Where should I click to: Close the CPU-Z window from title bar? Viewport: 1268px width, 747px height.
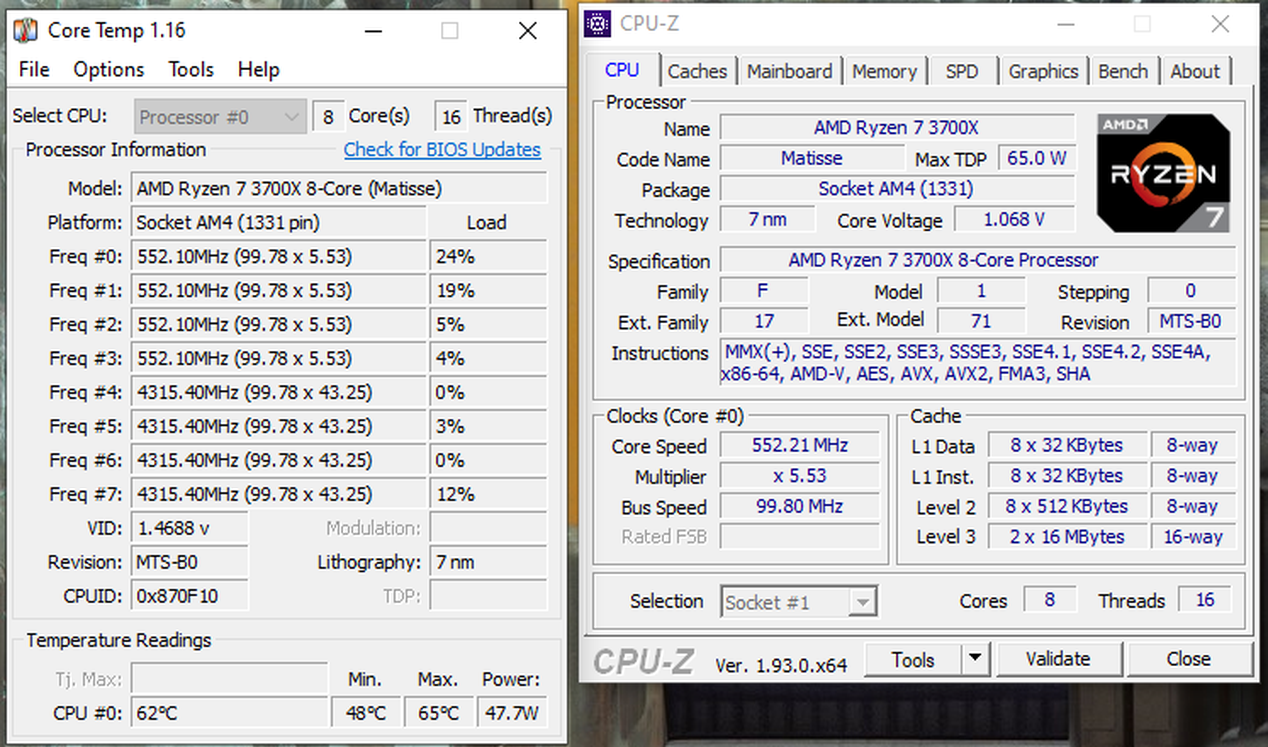[1220, 24]
